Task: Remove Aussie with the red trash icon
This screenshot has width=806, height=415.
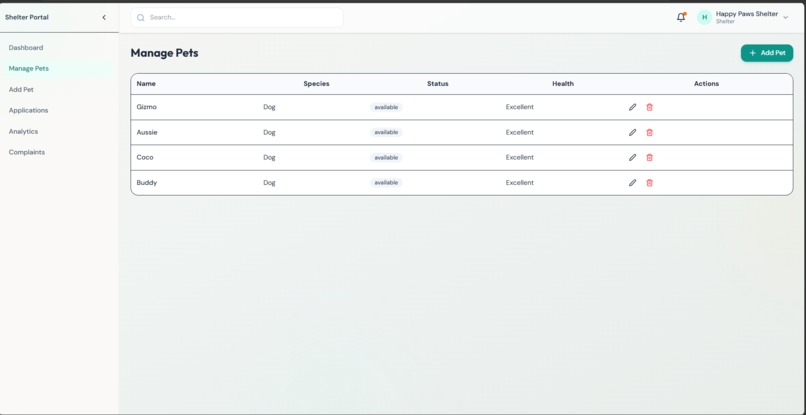Action: coord(649,132)
